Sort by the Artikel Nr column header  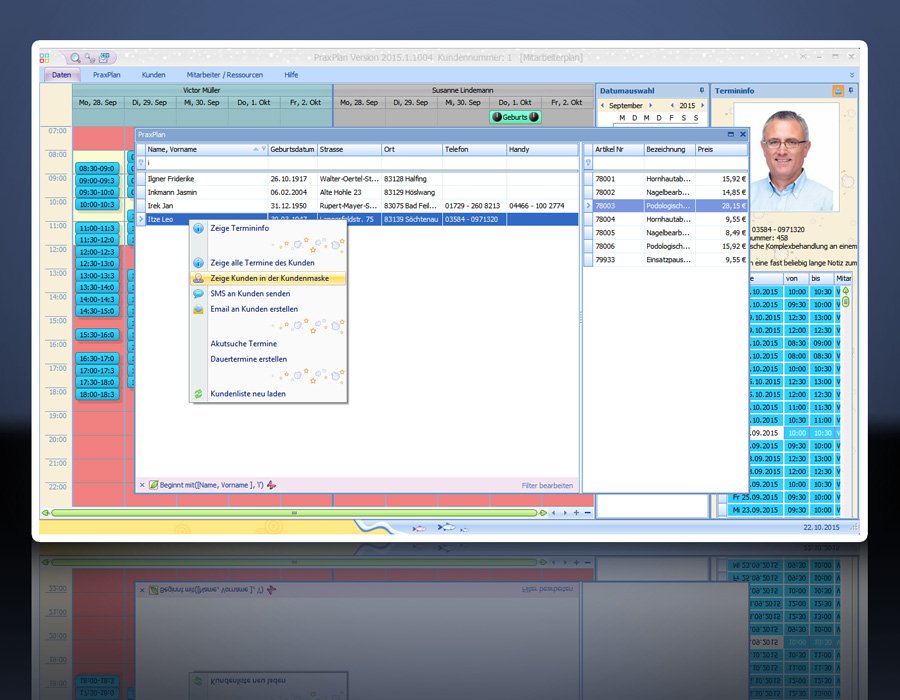[x=618, y=149]
